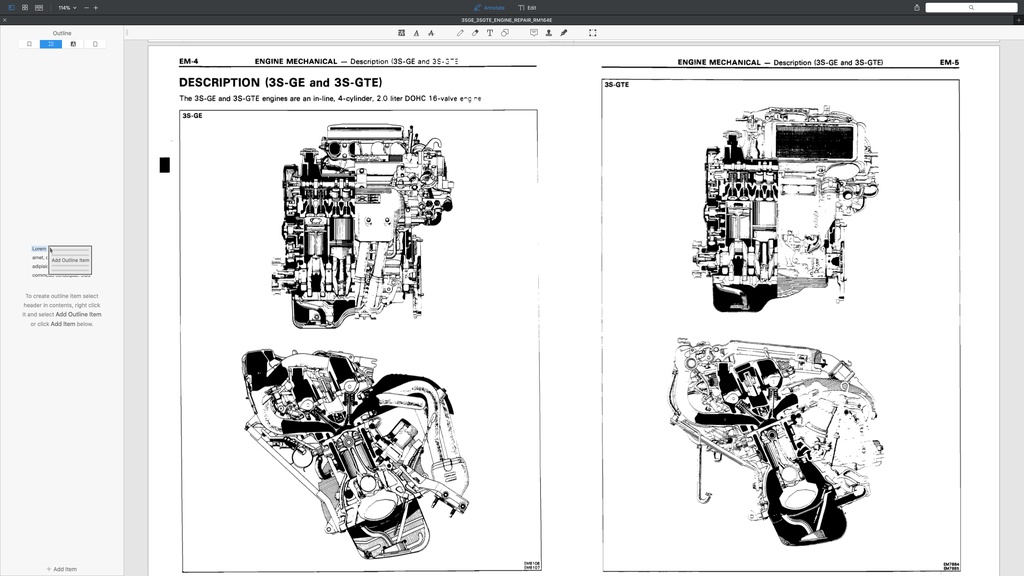Switch to the Annotate tab
This screenshot has width=1024, height=576.
(x=489, y=8)
